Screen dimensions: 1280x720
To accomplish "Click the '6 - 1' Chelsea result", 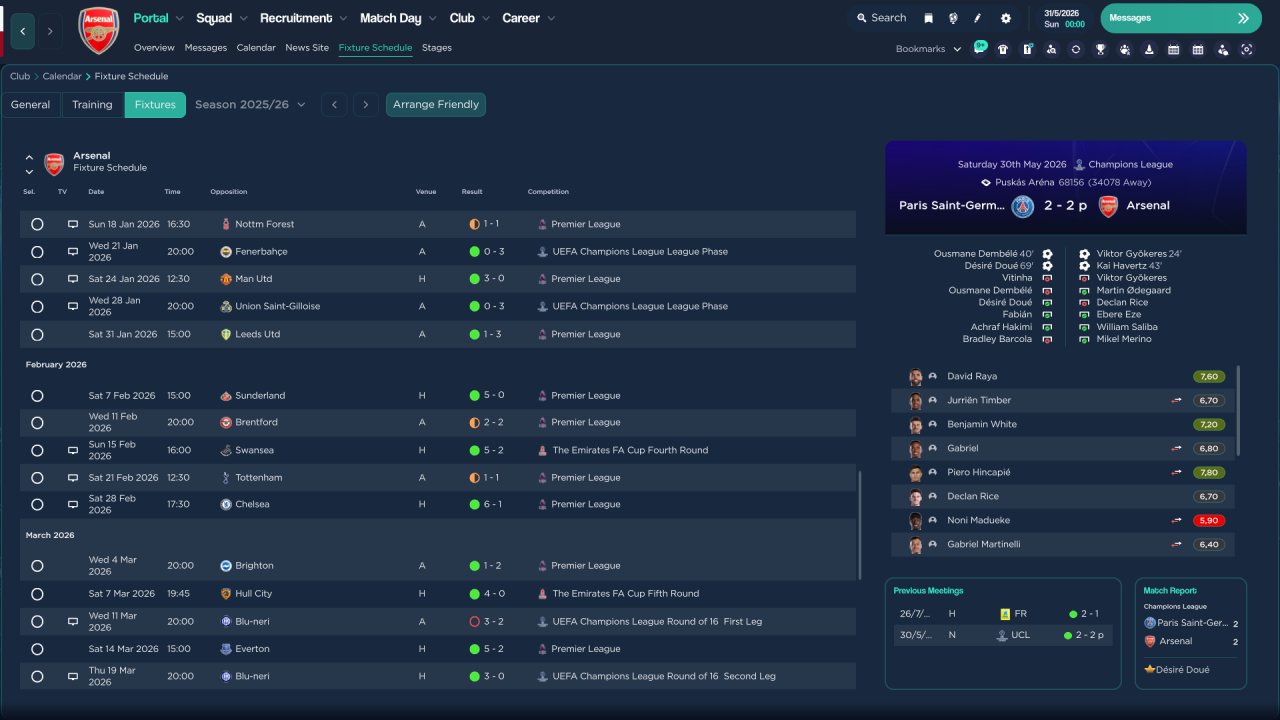I will coord(494,505).
